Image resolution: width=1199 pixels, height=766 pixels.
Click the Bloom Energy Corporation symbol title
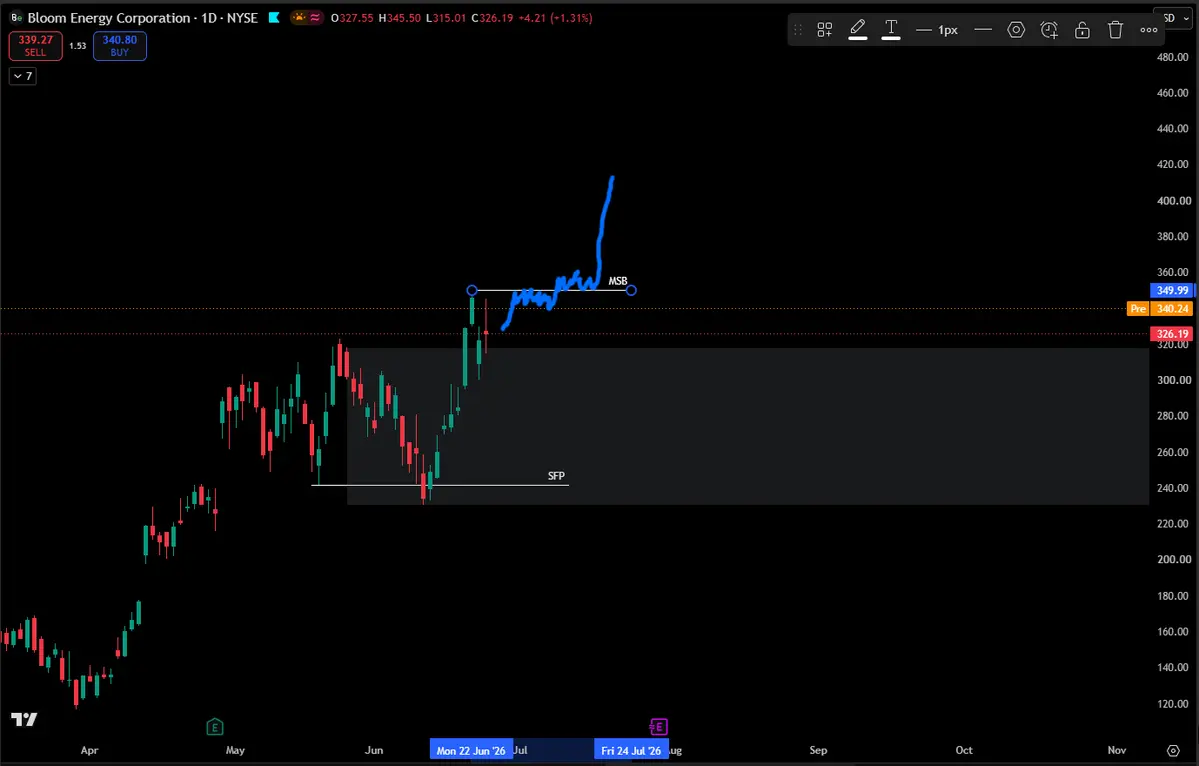(109, 18)
